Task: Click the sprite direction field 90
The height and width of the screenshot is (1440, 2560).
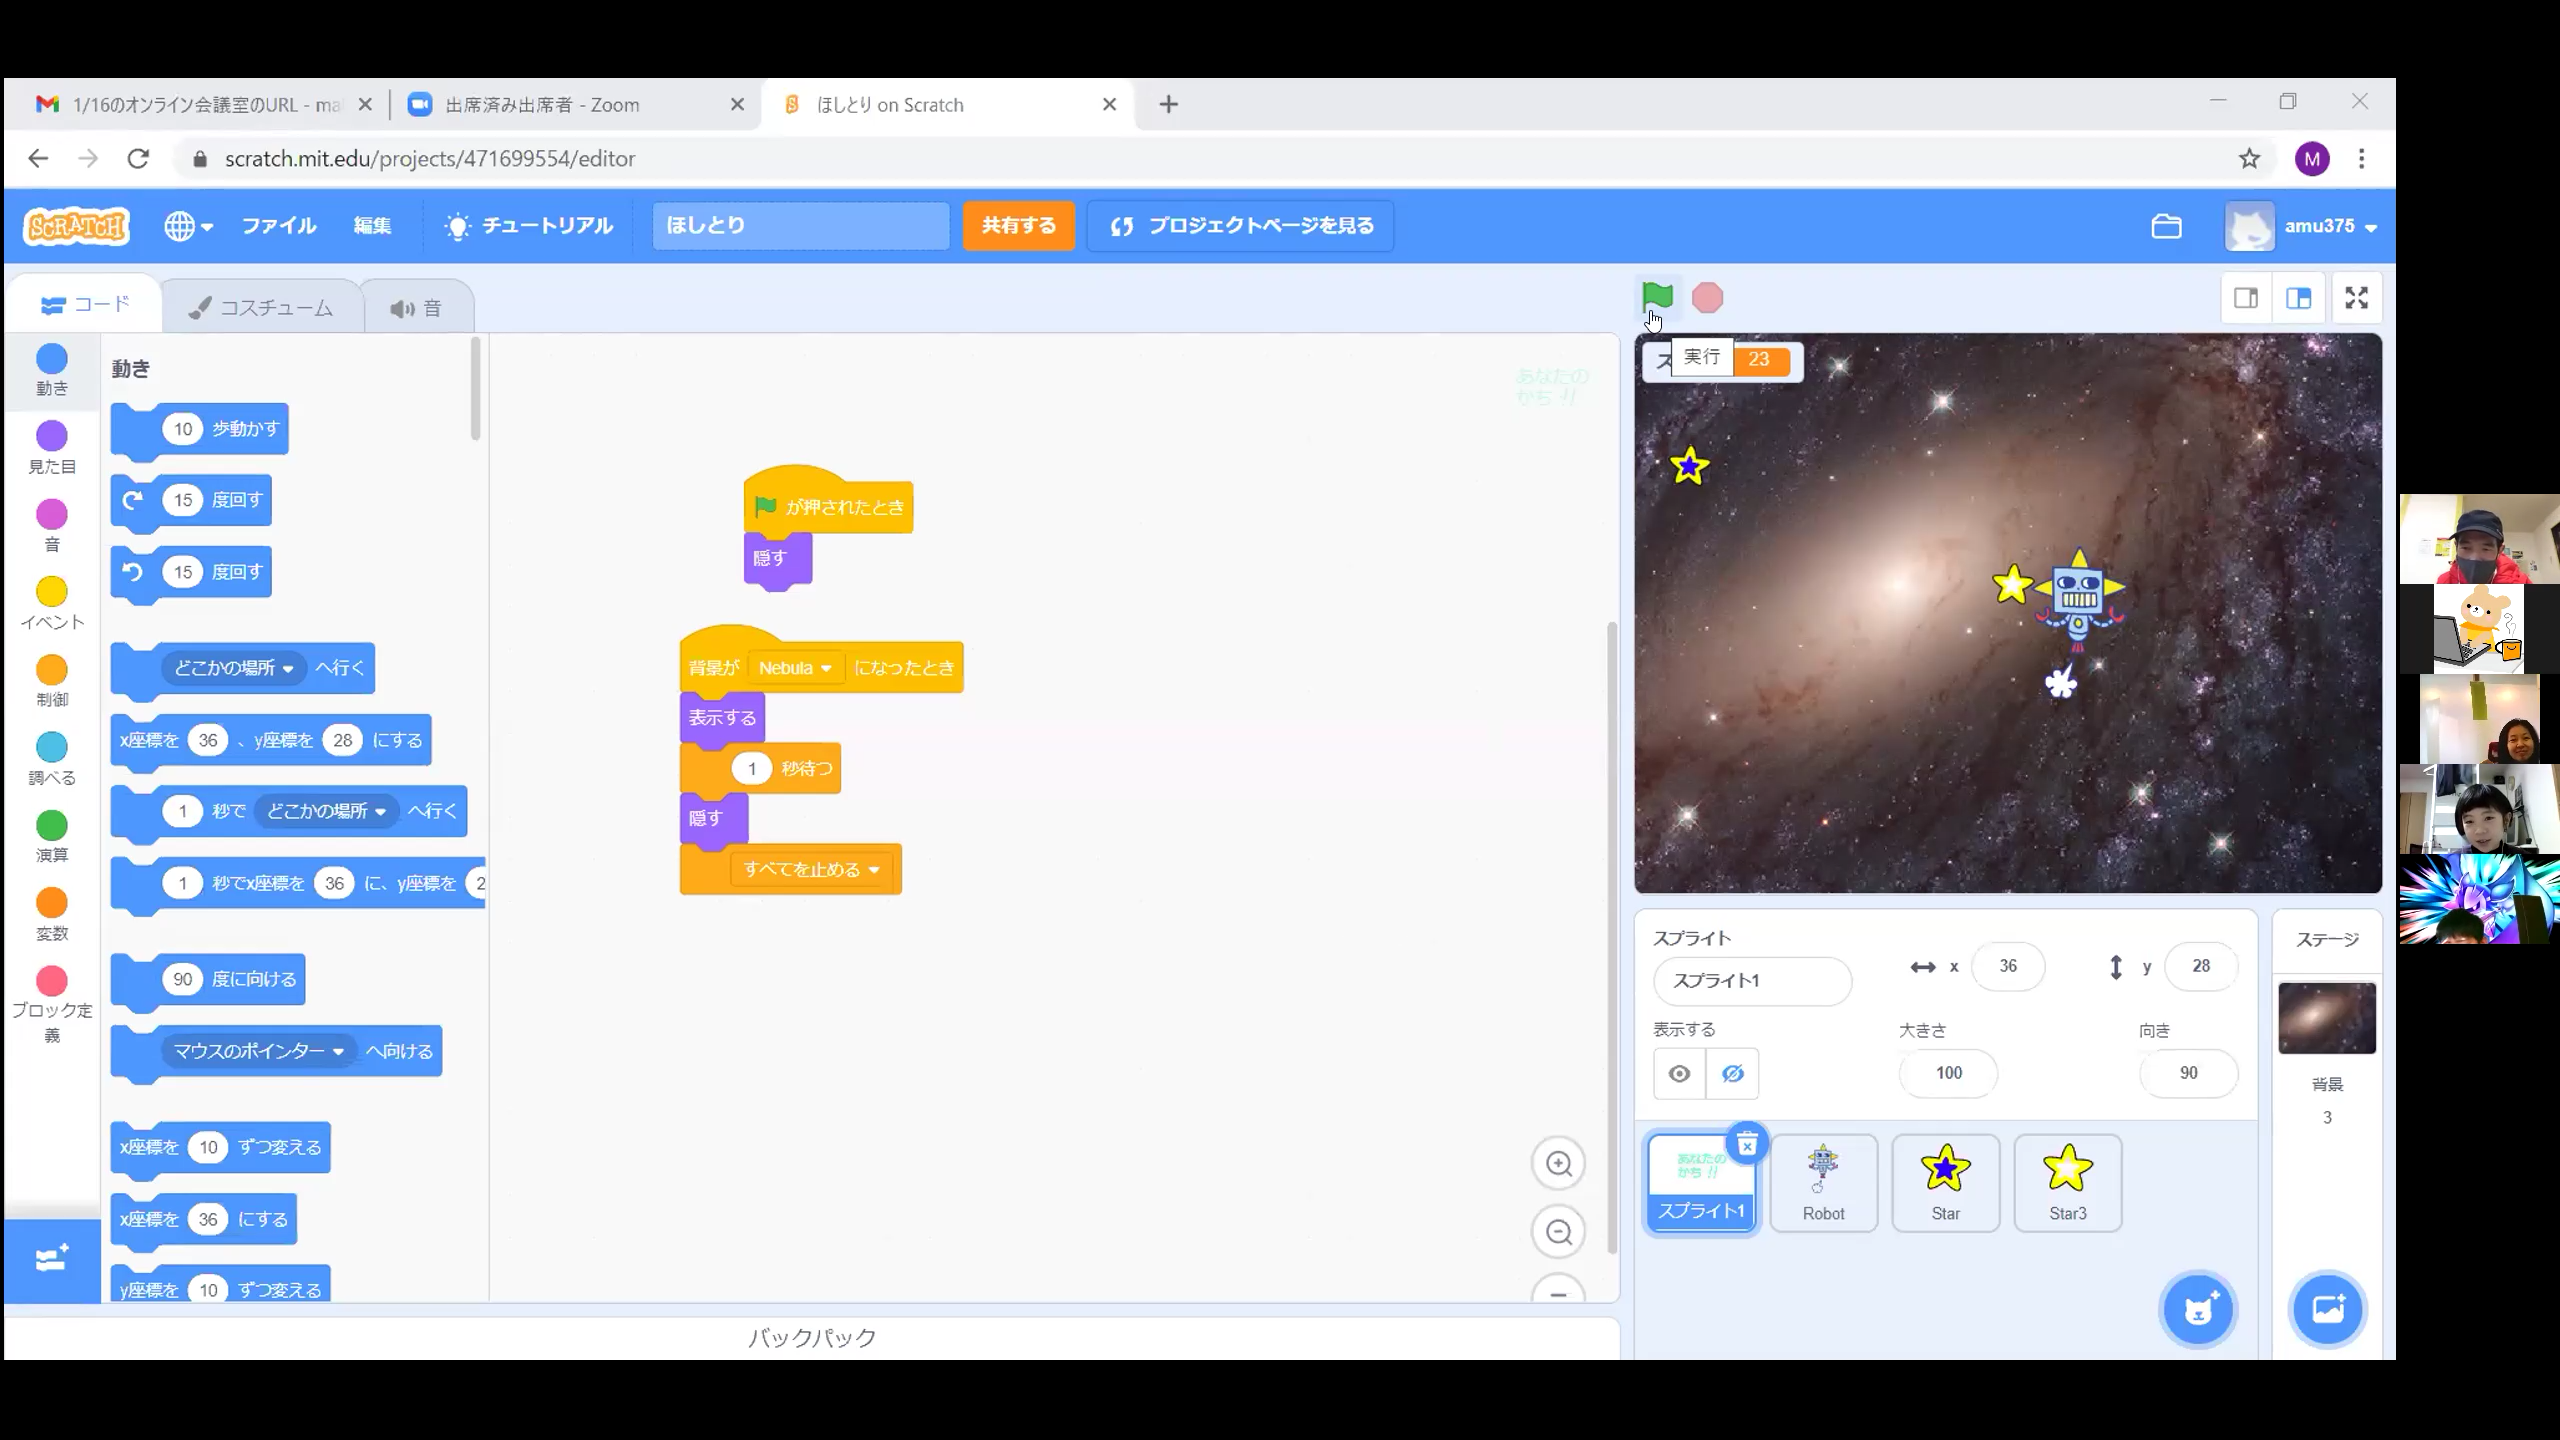Action: point(2188,1073)
